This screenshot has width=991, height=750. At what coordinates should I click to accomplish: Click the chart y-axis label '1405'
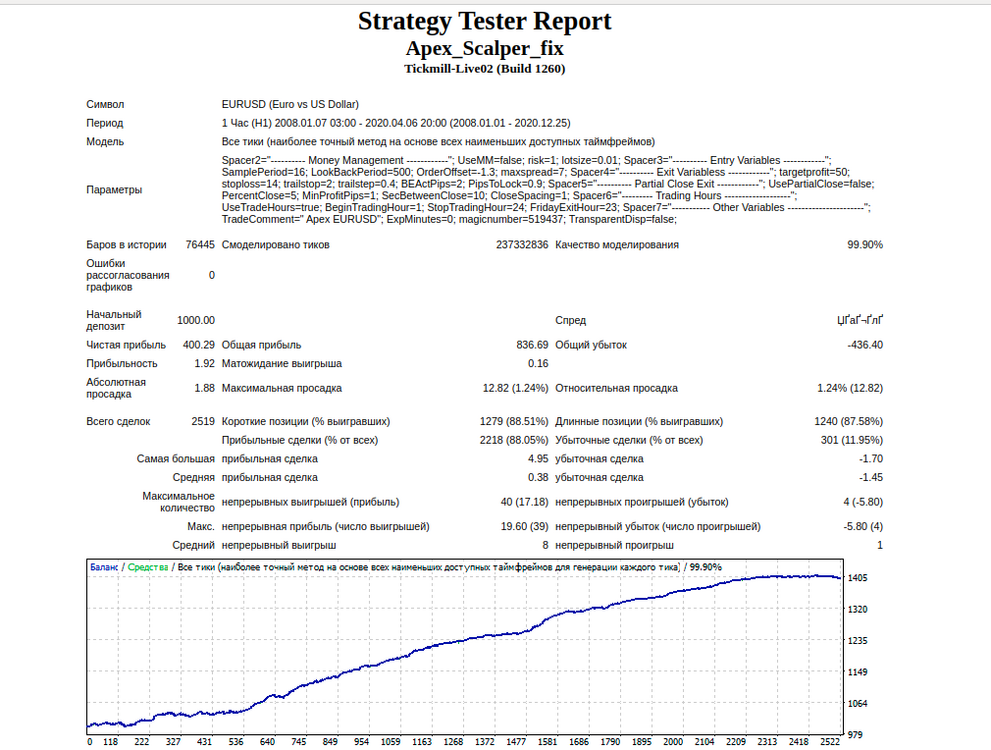858,578
